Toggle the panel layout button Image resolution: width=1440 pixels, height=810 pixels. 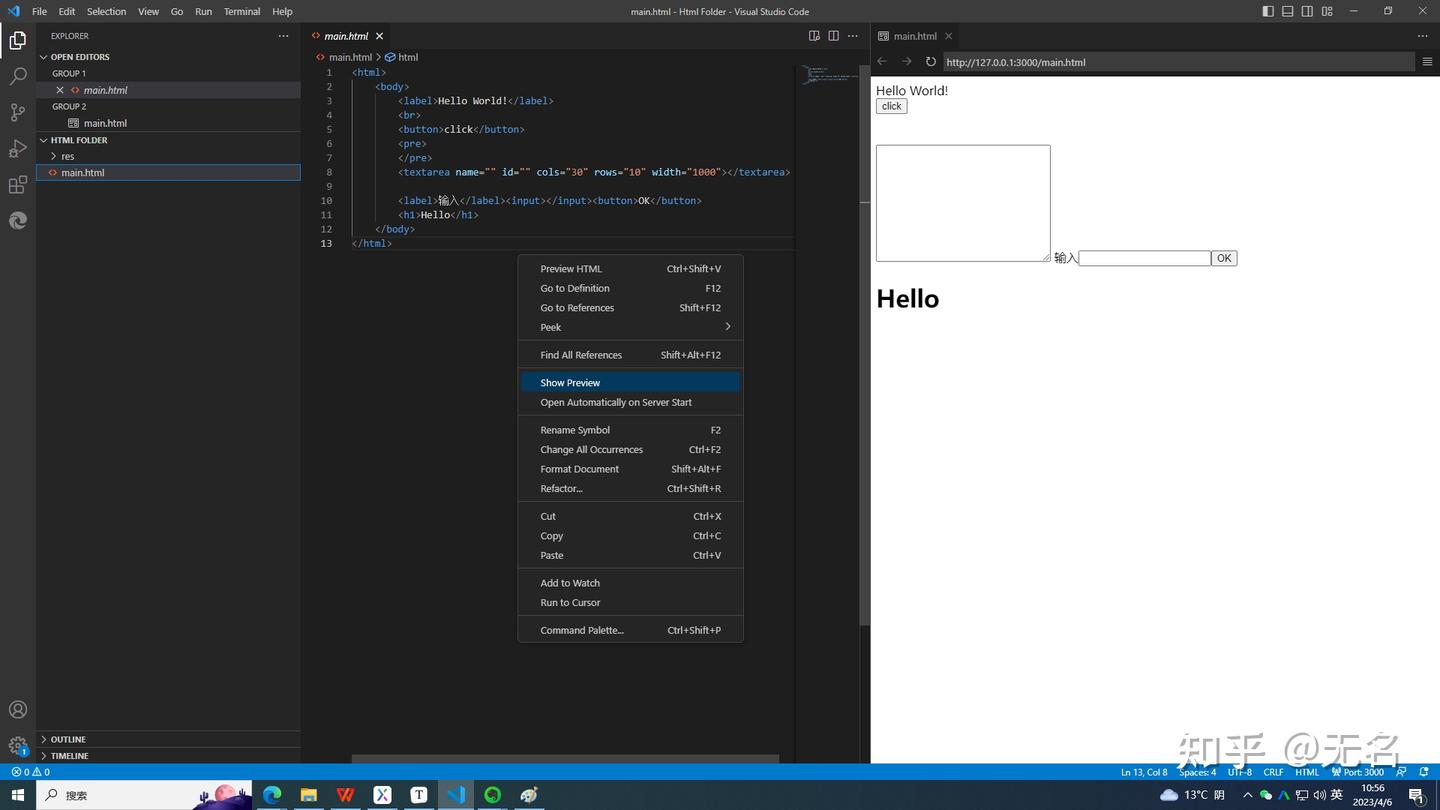[1288, 12]
